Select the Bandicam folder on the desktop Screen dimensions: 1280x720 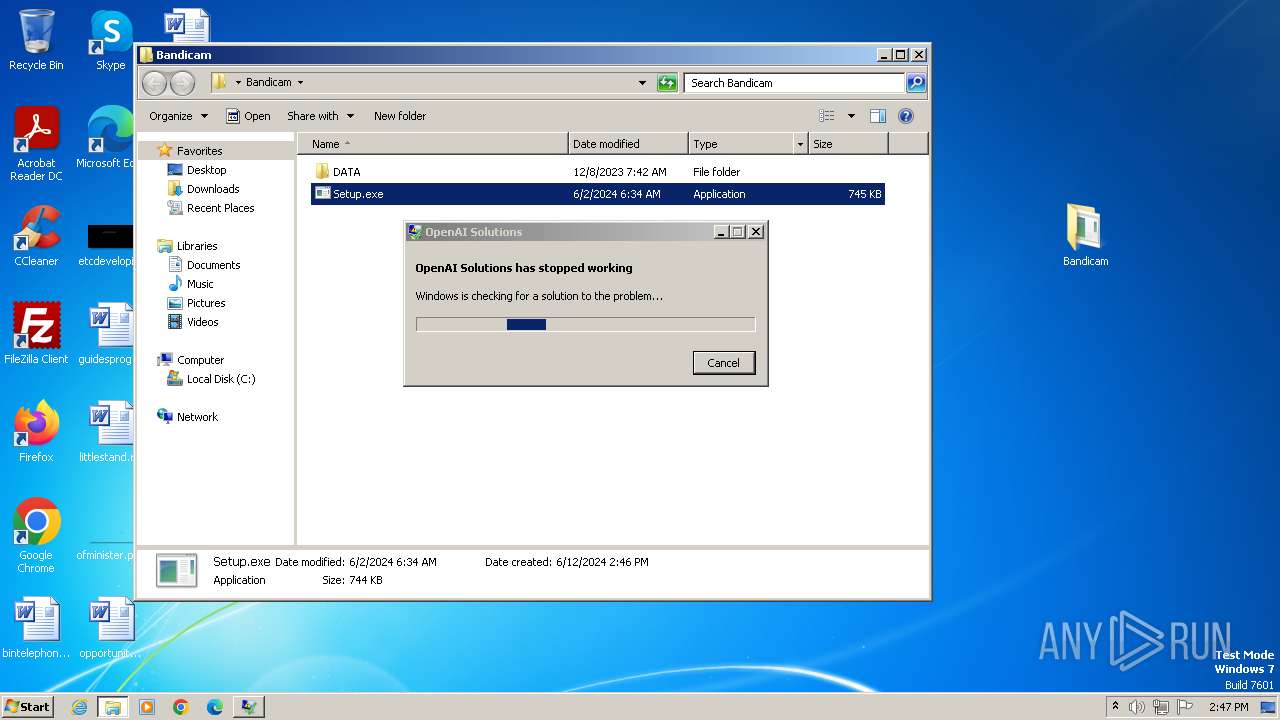click(1085, 236)
